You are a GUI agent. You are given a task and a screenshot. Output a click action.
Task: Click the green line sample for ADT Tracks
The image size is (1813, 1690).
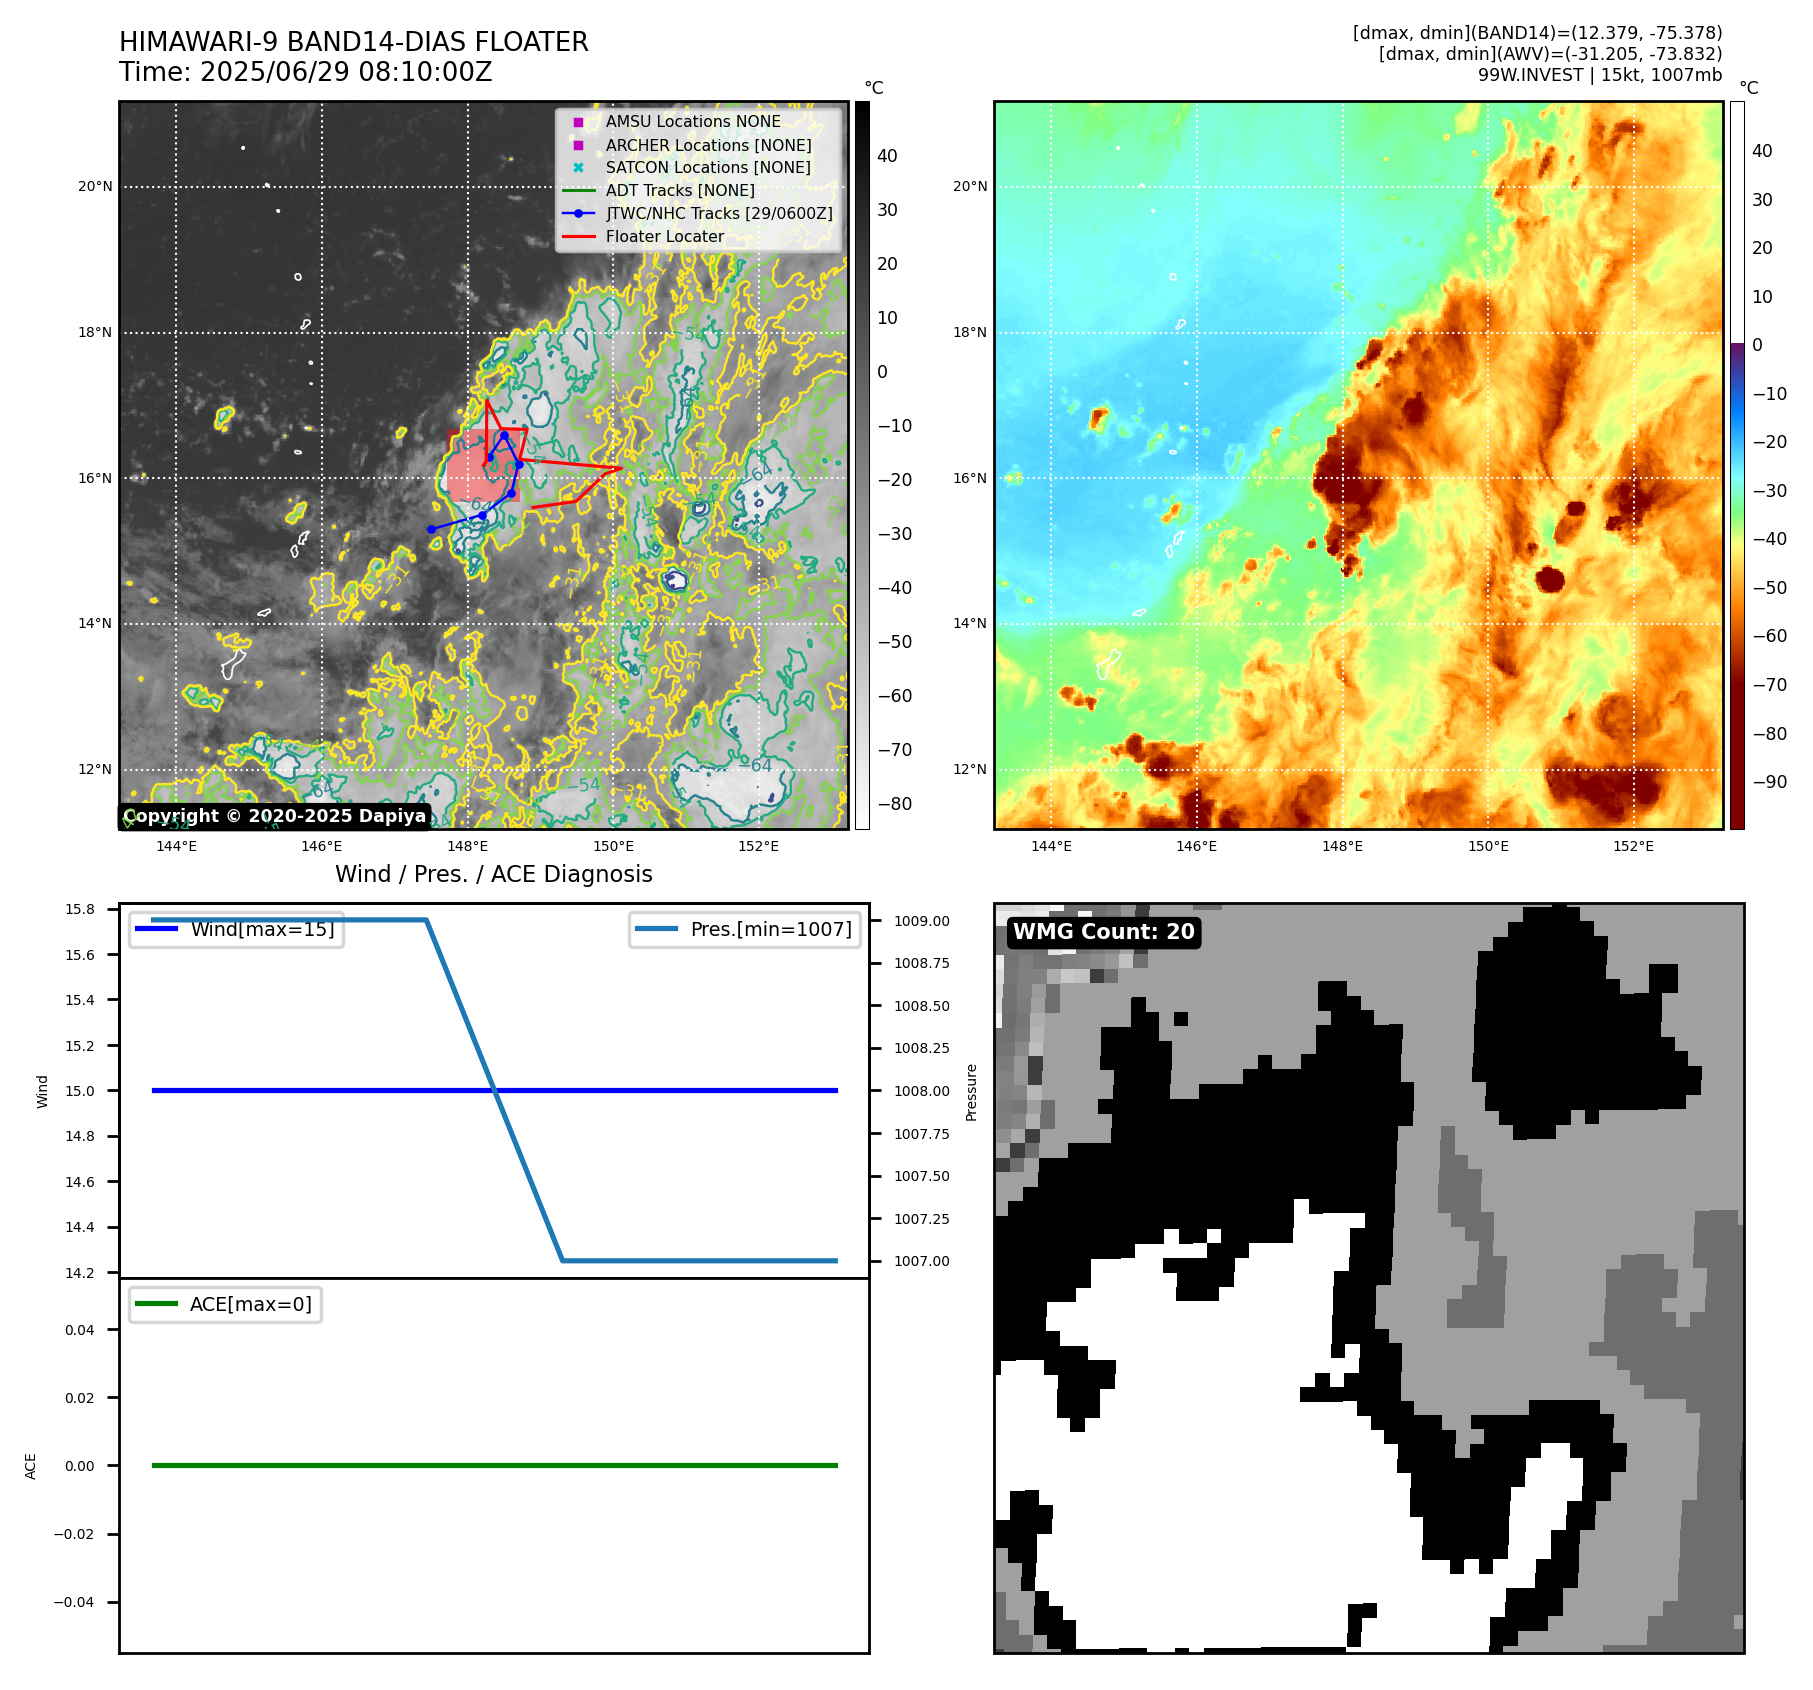[x=578, y=191]
